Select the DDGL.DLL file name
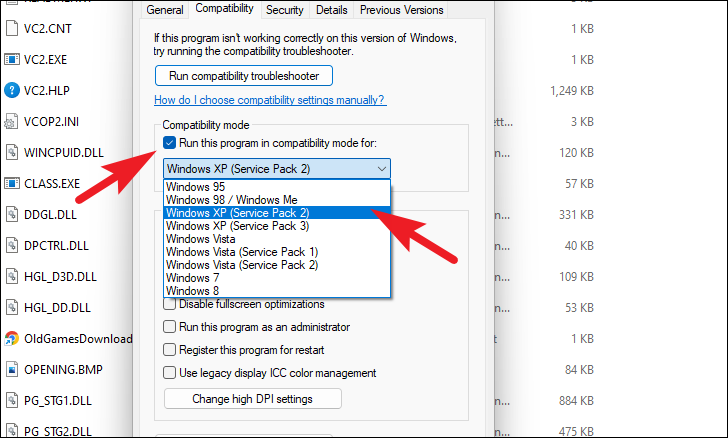The width and height of the screenshot is (728, 438). [x=51, y=215]
